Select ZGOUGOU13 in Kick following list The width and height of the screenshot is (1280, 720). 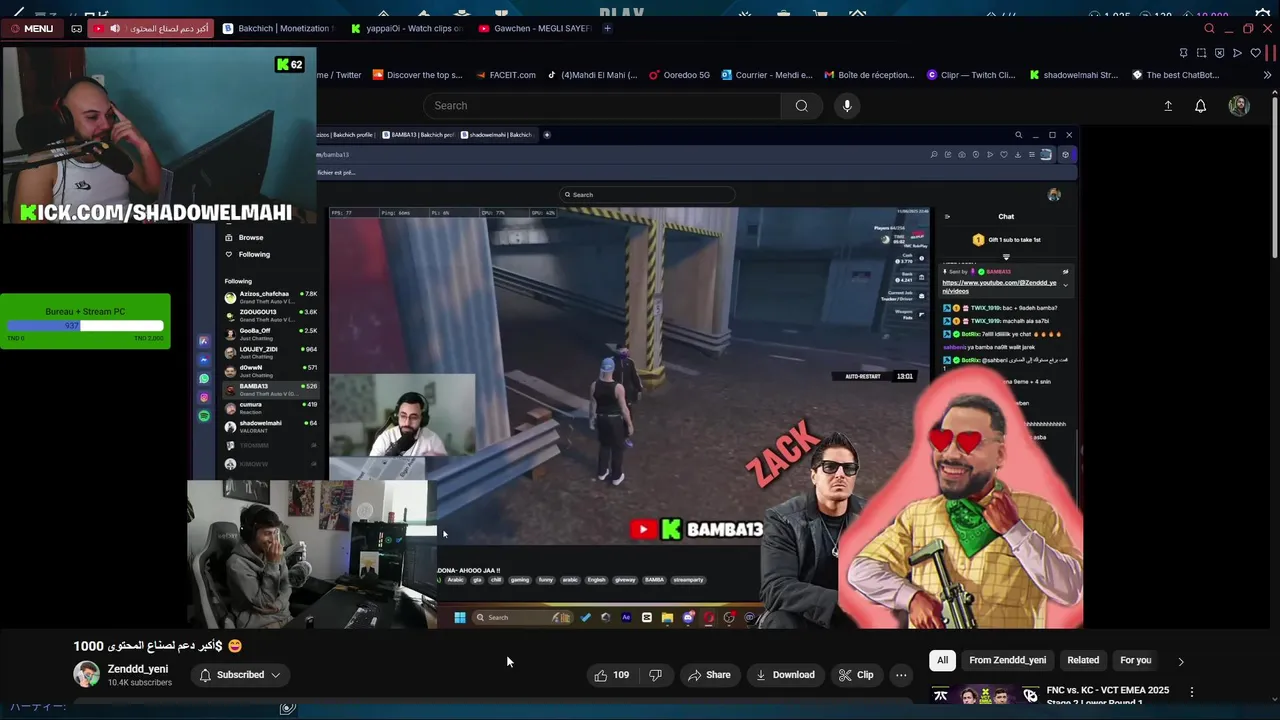point(270,315)
